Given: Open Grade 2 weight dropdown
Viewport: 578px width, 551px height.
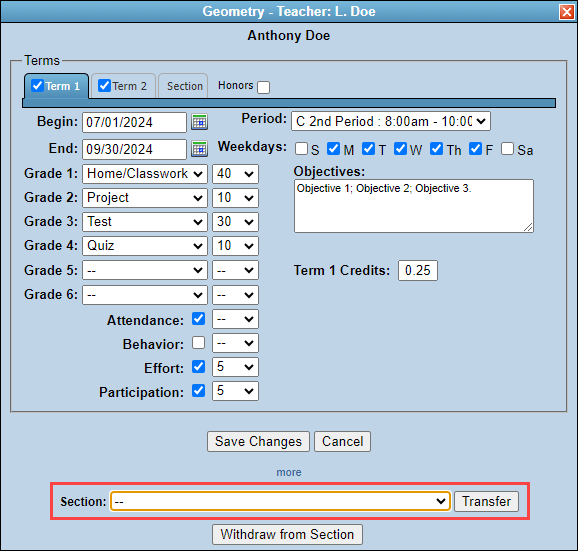Looking at the screenshot, I should (235, 198).
